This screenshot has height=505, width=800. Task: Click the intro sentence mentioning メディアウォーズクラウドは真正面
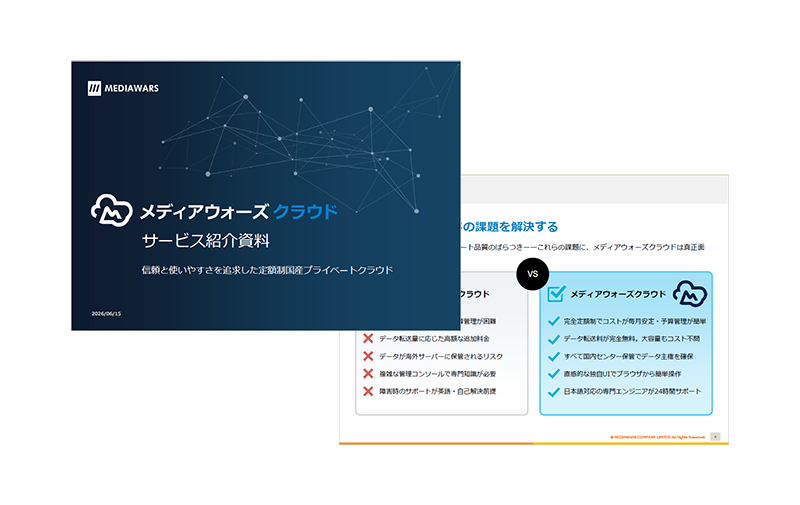point(583,247)
